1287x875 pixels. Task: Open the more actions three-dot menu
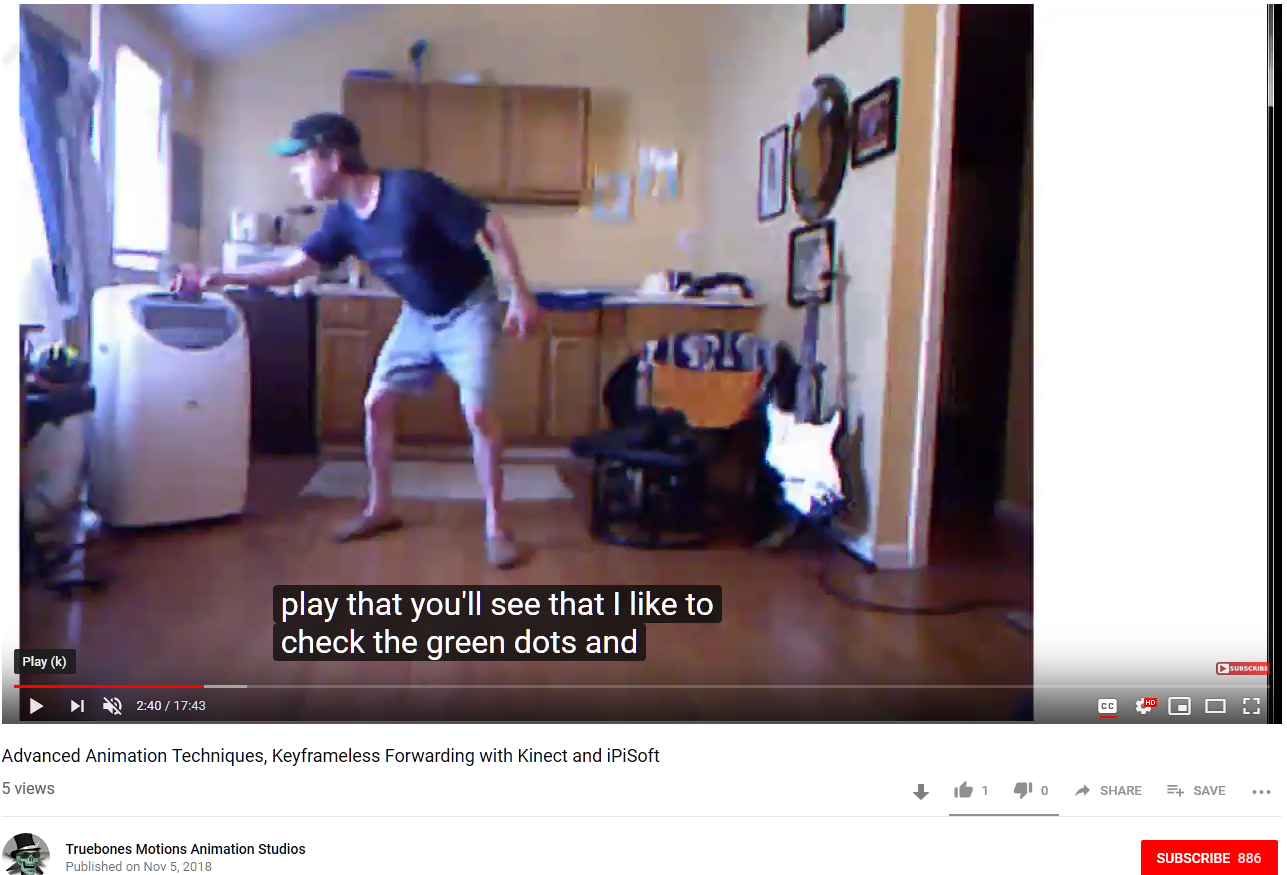tap(1261, 791)
